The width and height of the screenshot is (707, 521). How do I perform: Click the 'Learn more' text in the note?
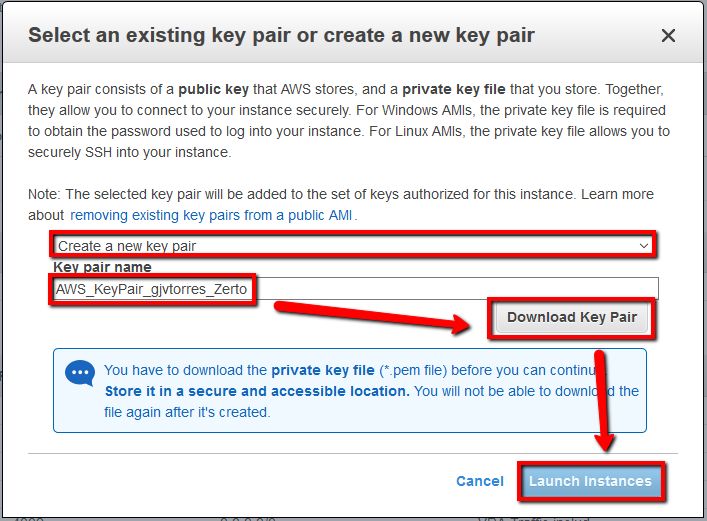coord(617,194)
